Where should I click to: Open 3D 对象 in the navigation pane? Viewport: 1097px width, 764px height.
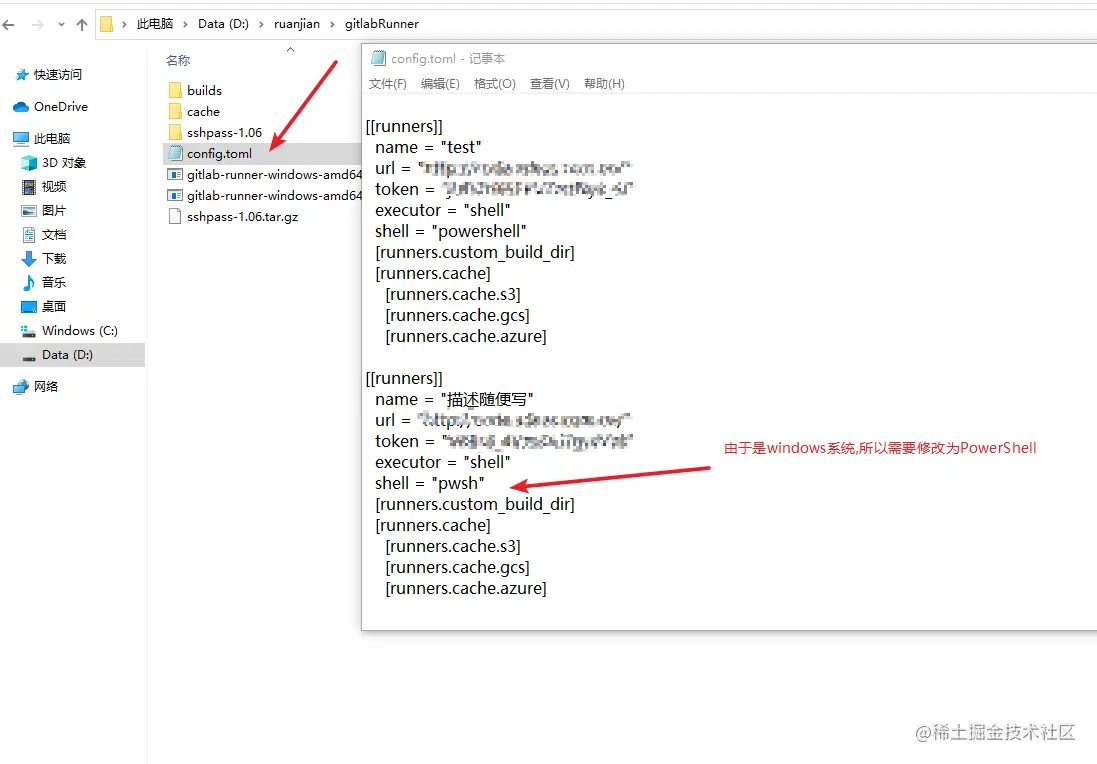pyautogui.click(x=64, y=163)
